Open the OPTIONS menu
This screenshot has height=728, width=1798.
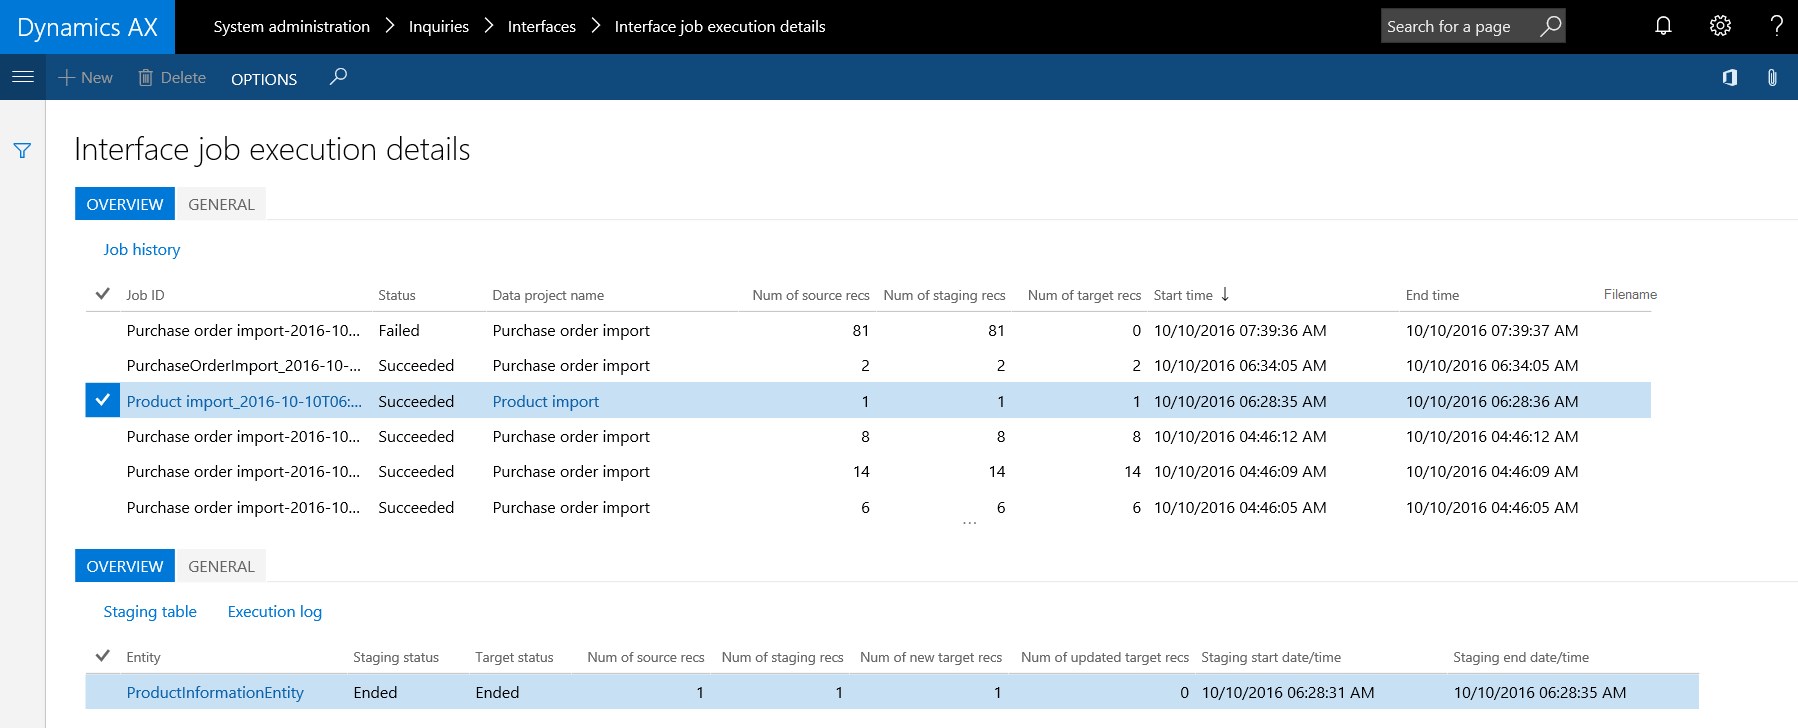pyautogui.click(x=264, y=79)
